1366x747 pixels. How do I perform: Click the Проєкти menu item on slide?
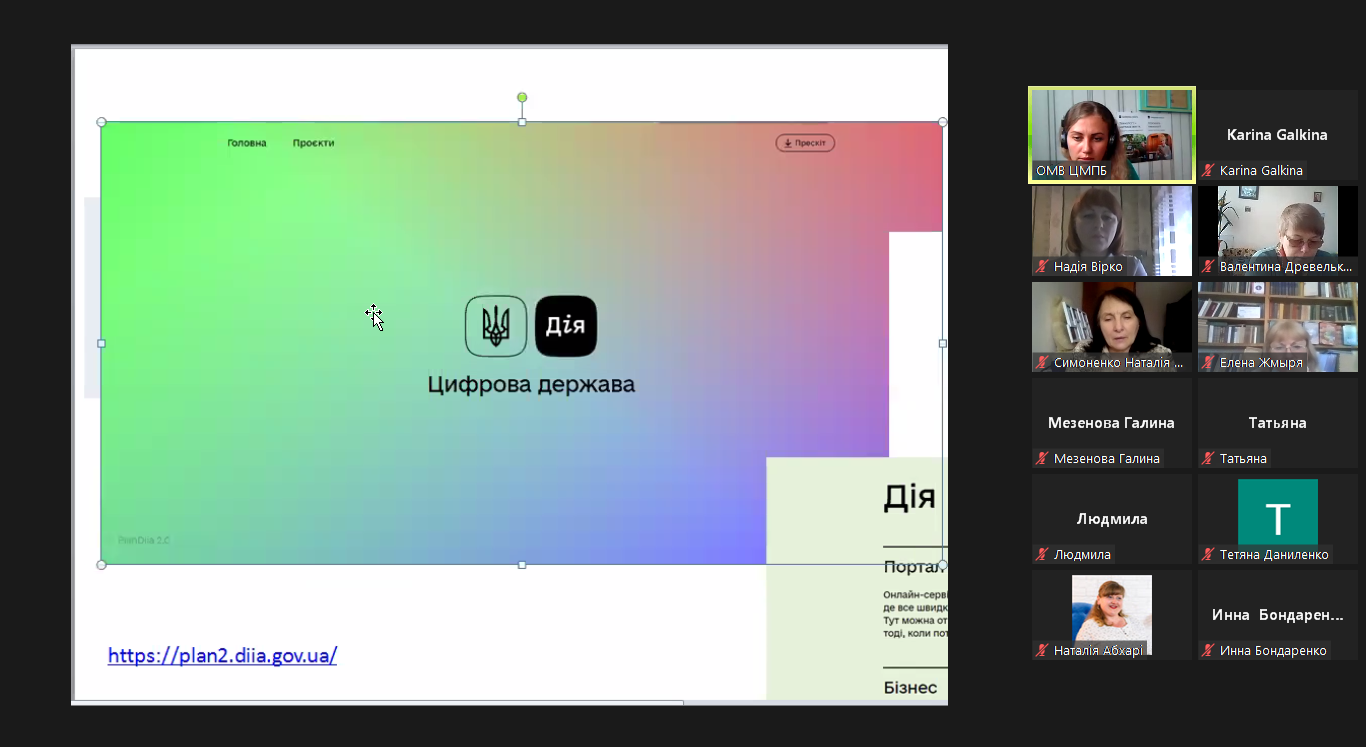point(314,143)
